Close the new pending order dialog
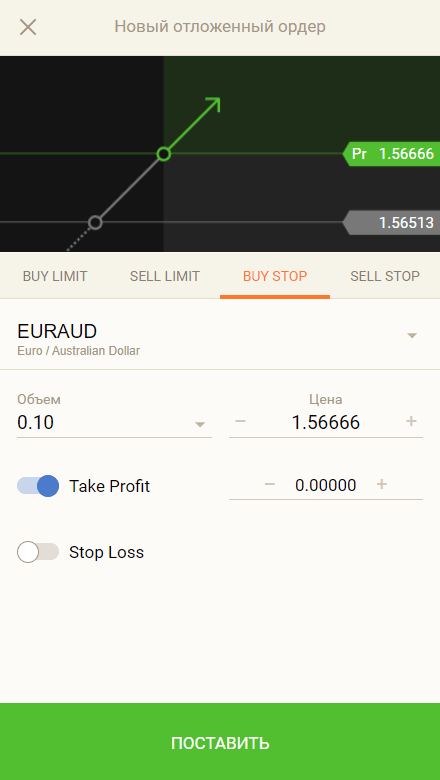The width and height of the screenshot is (440, 780). point(28,27)
